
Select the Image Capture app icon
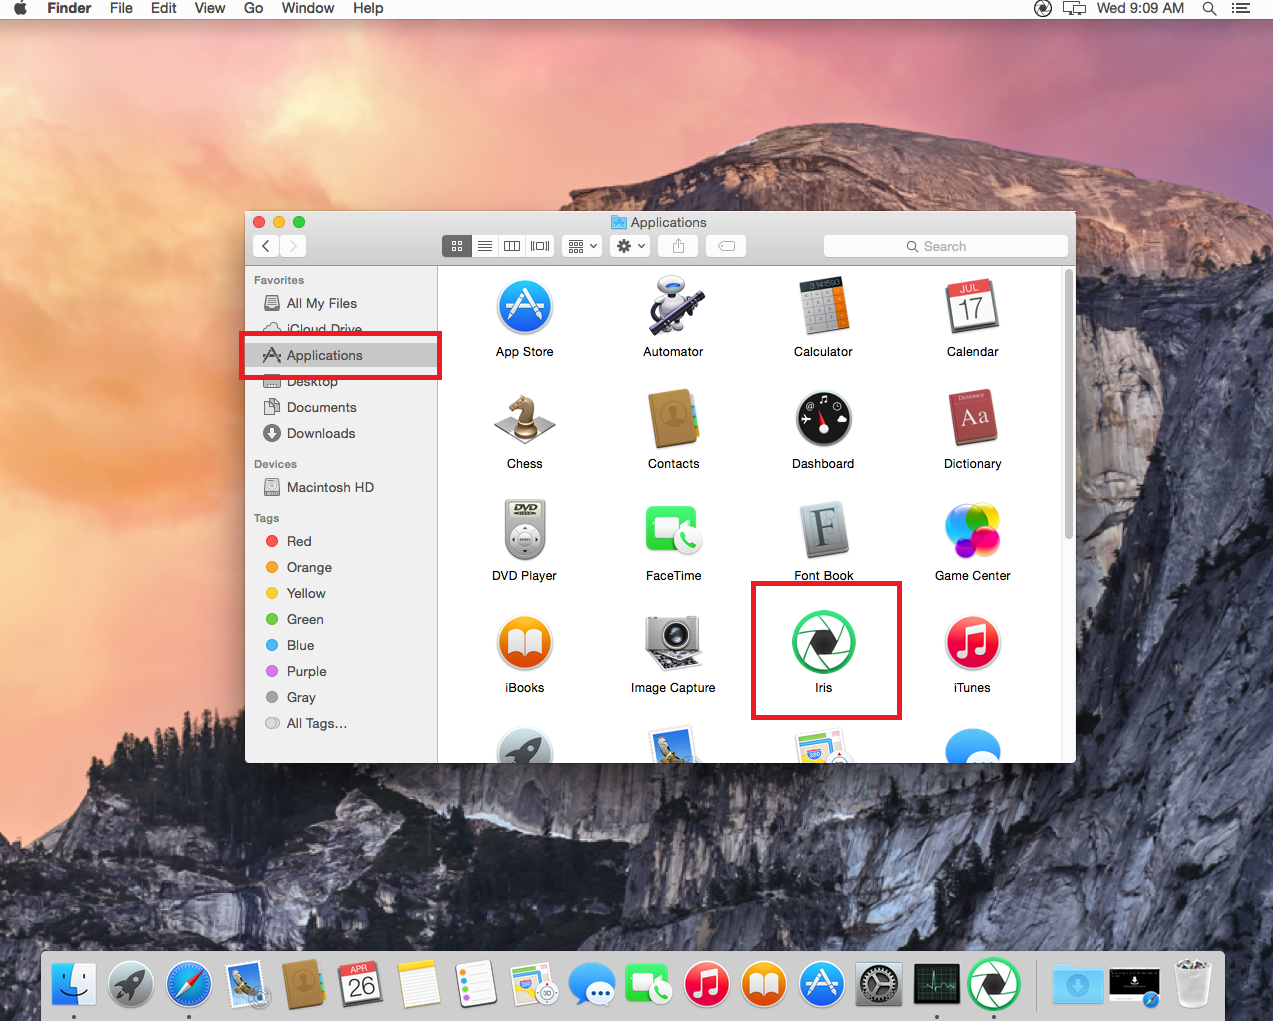click(674, 642)
